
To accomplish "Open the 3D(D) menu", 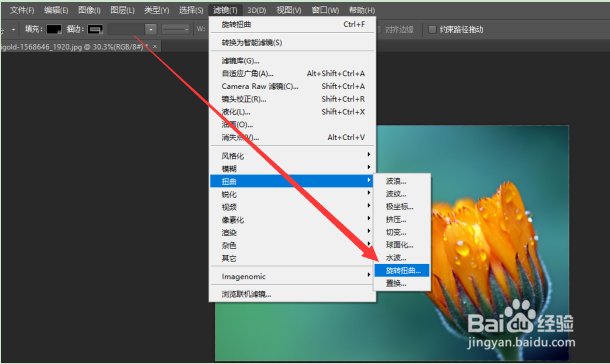I will [257, 10].
